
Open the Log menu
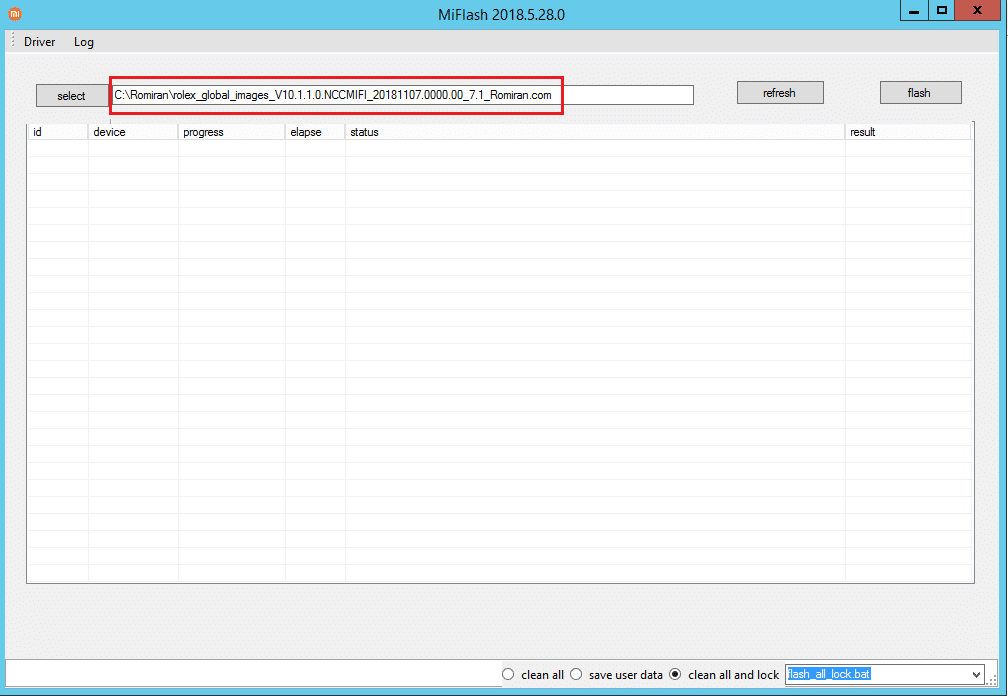point(84,42)
